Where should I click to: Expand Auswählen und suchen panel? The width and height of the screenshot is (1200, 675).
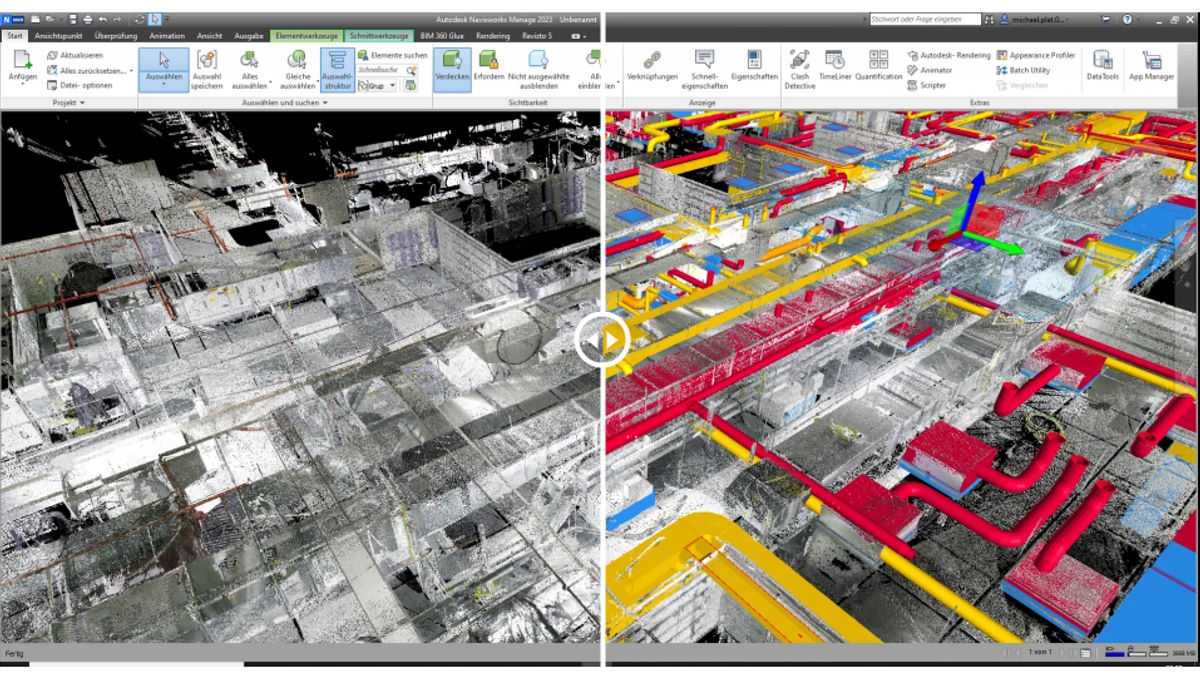tap(325, 103)
